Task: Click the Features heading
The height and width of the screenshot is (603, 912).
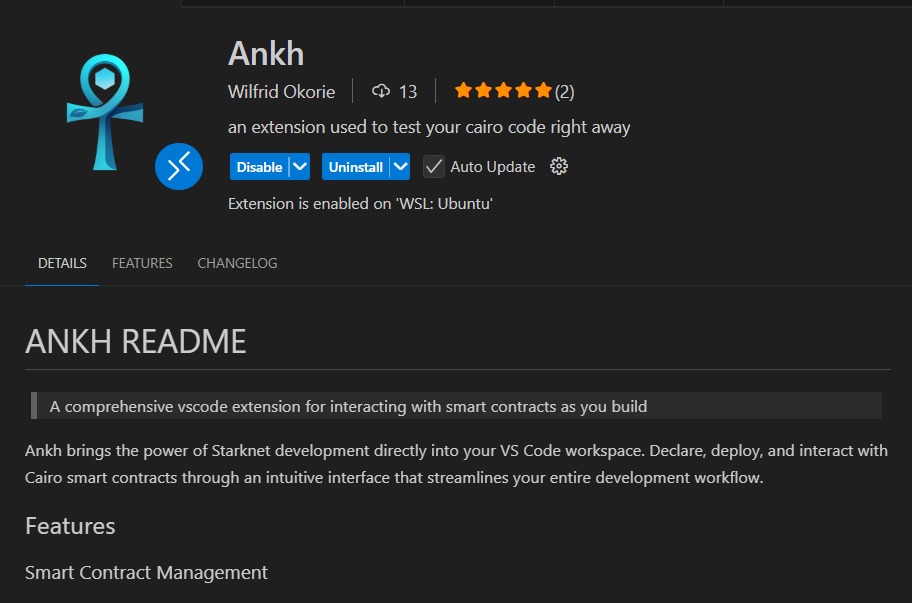Action: (70, 526)
